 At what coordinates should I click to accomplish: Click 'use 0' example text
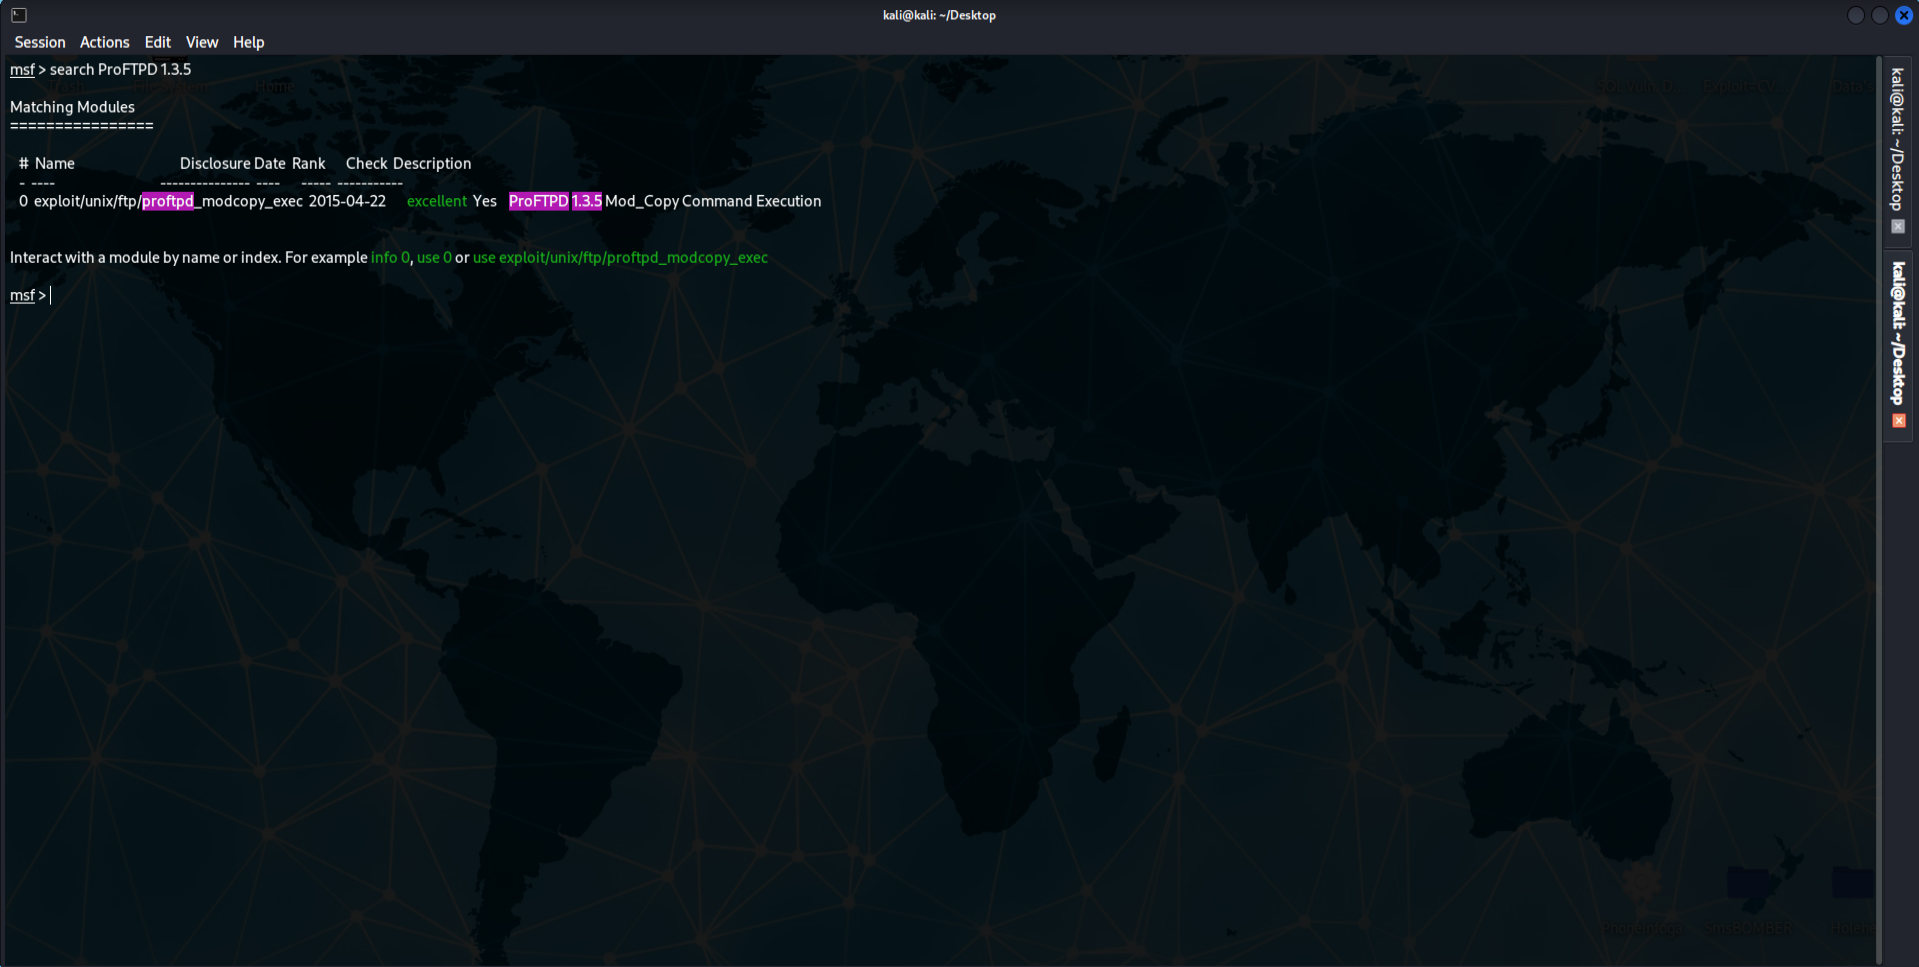tap(434, 257)
